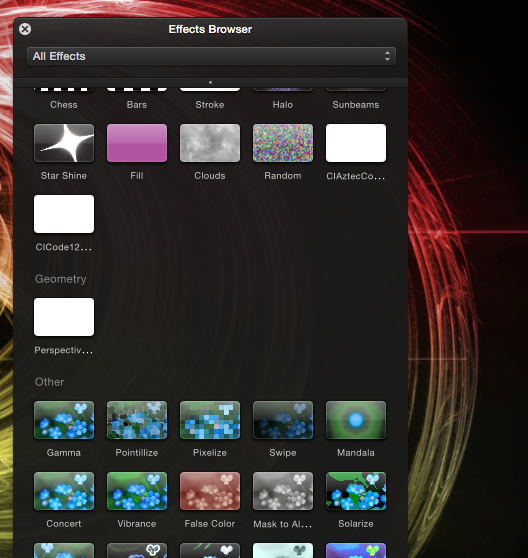Pick the Clouds effect thumbnail
The width and height of the screenshot is (528, 558).
click(210, 143)
